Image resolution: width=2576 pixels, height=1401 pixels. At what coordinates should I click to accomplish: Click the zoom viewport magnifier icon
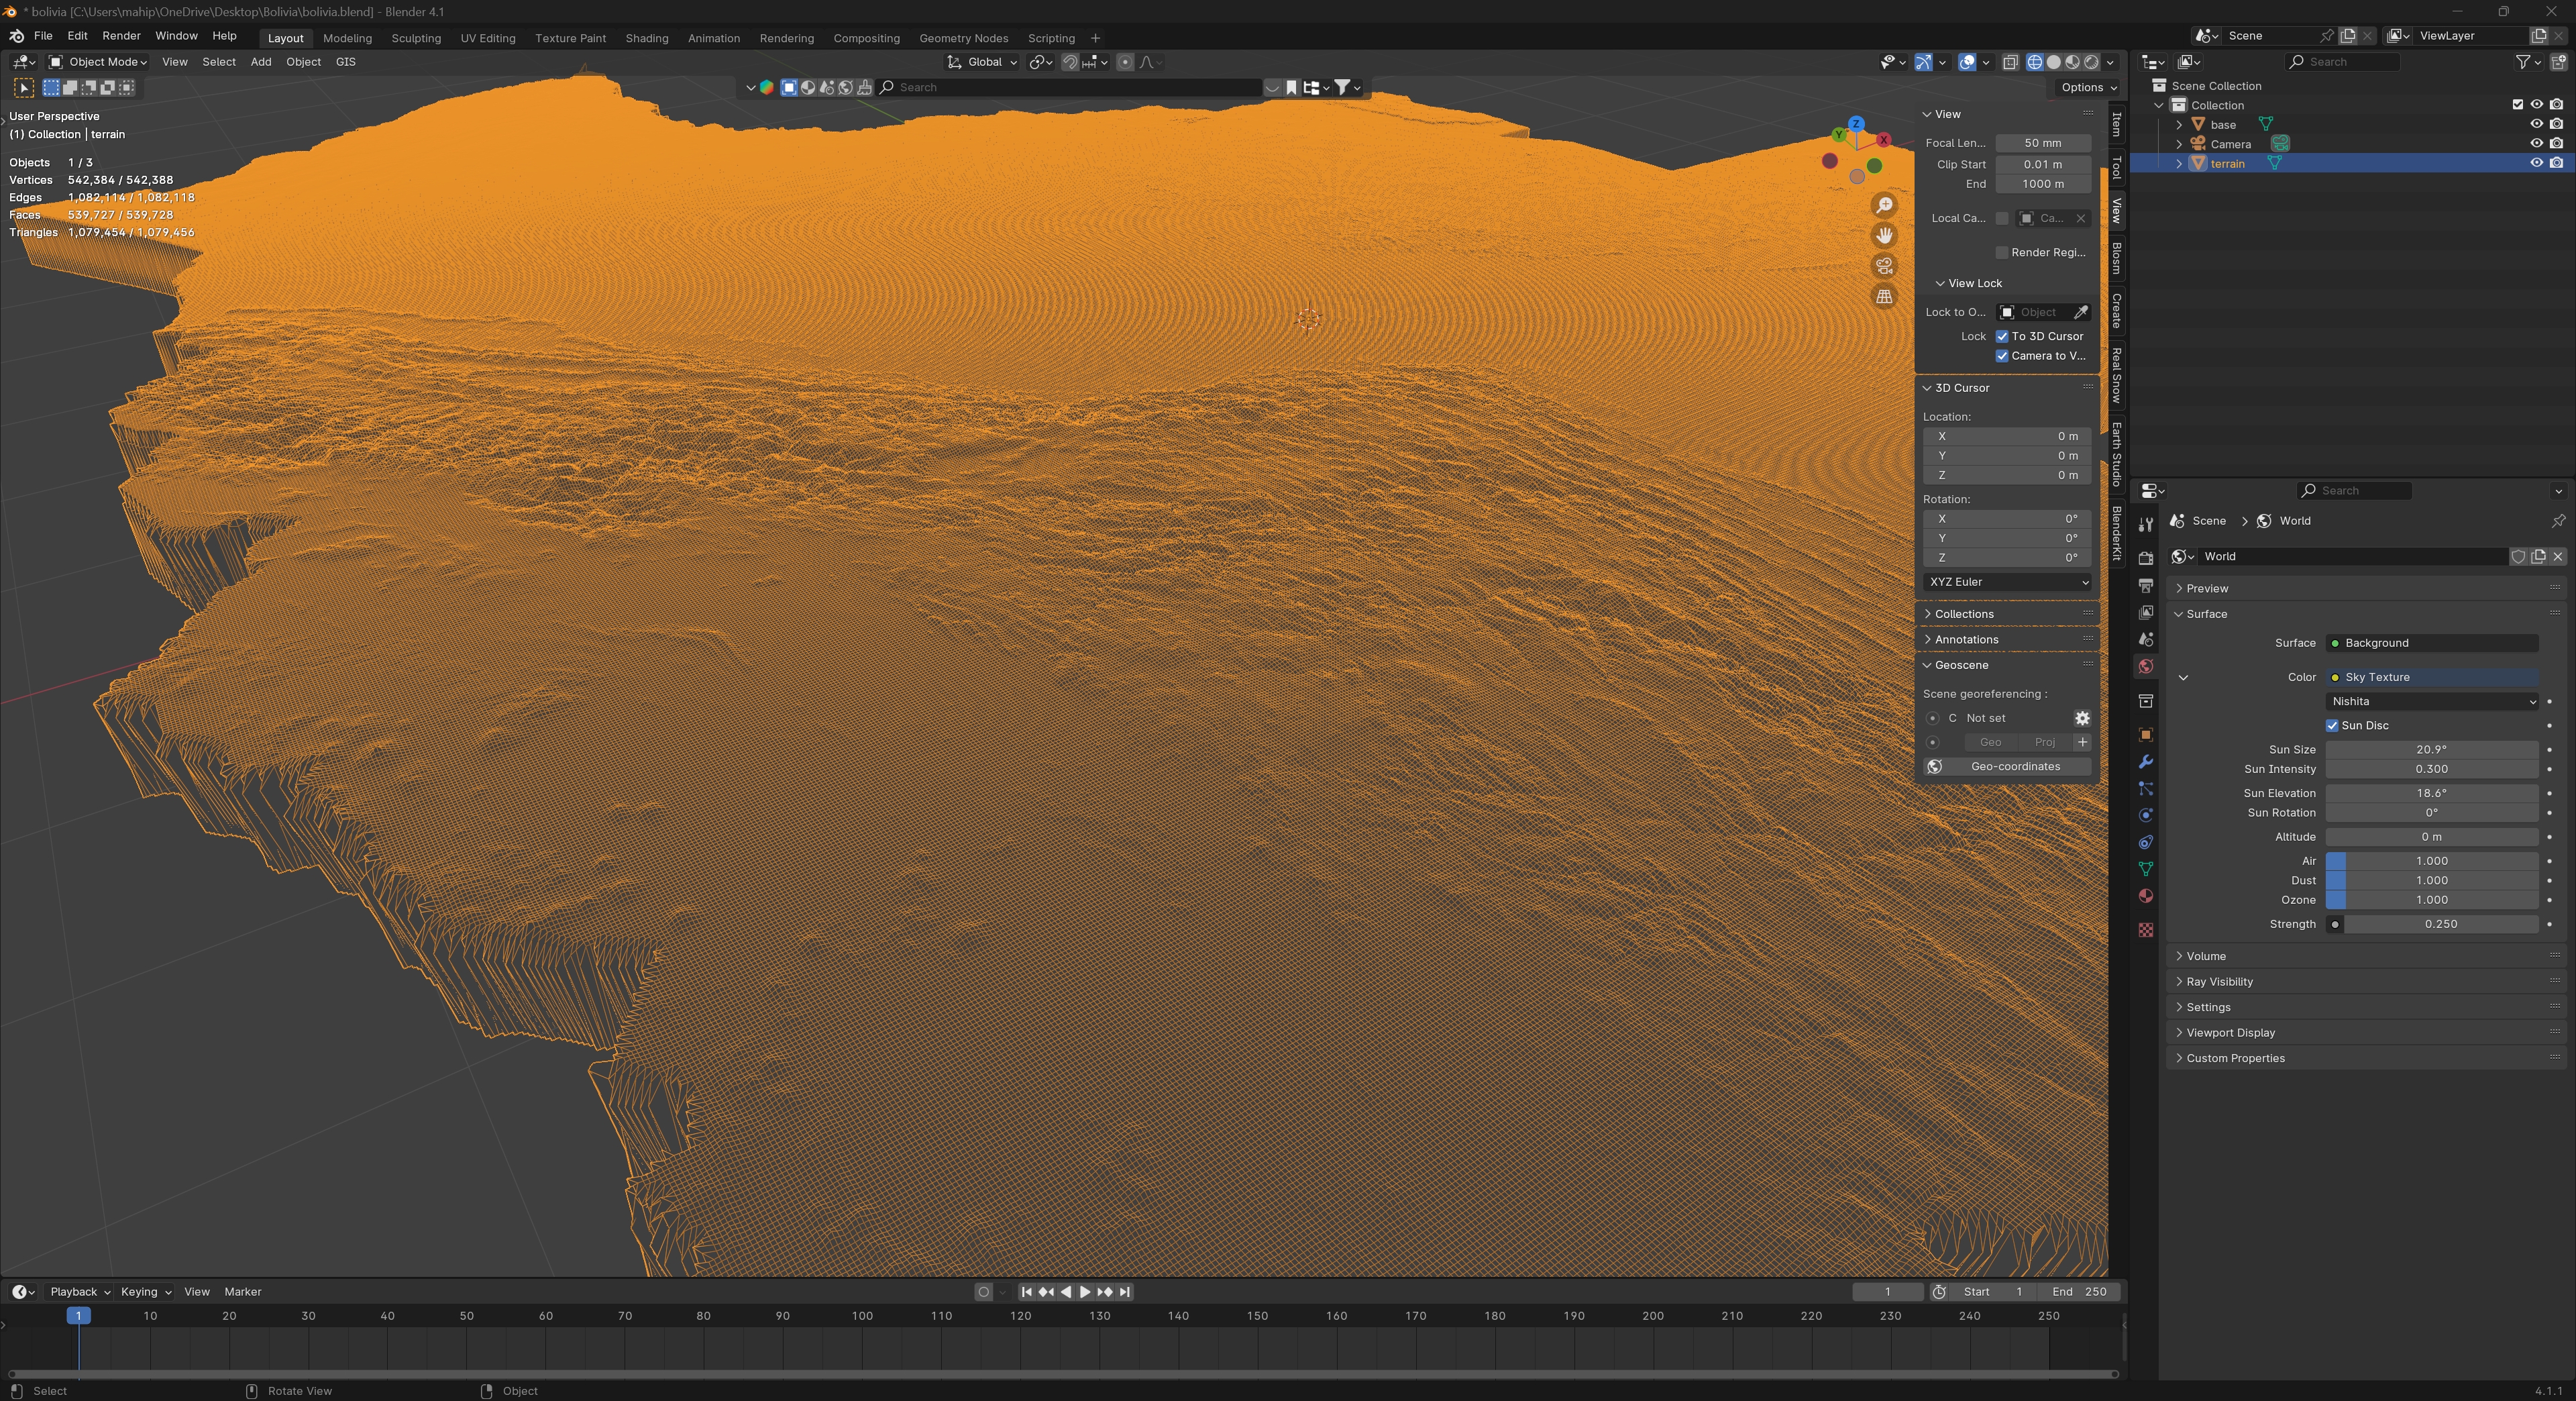(1884, 205)
